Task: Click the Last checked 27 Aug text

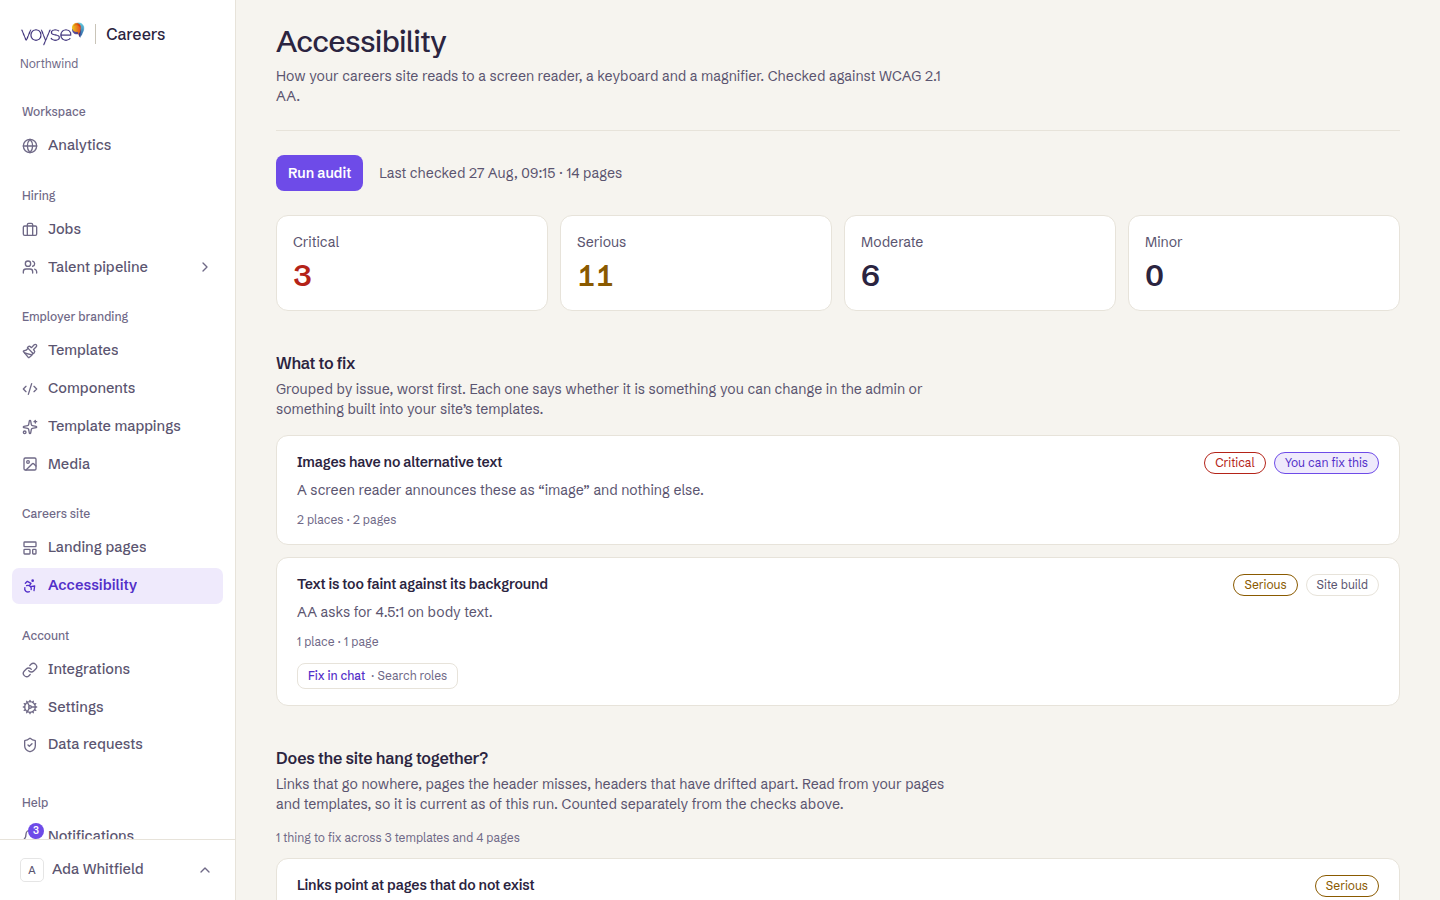Action: click(500, 173)
